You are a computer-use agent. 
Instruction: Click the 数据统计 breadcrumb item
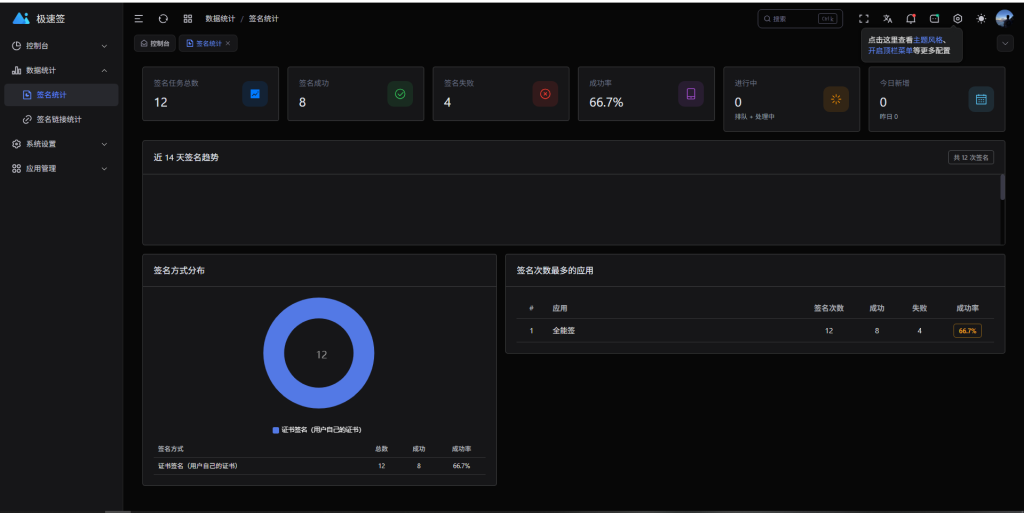tap(220, 19)
